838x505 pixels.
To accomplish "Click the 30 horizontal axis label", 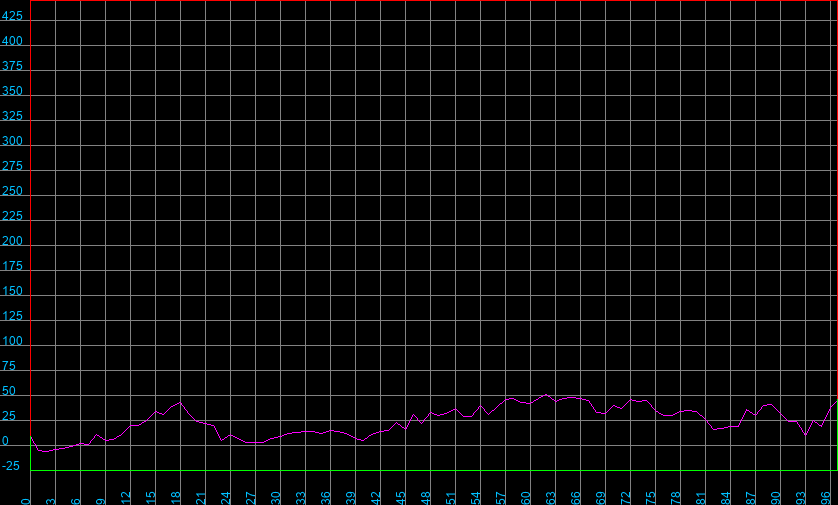I will pos(276,498).
